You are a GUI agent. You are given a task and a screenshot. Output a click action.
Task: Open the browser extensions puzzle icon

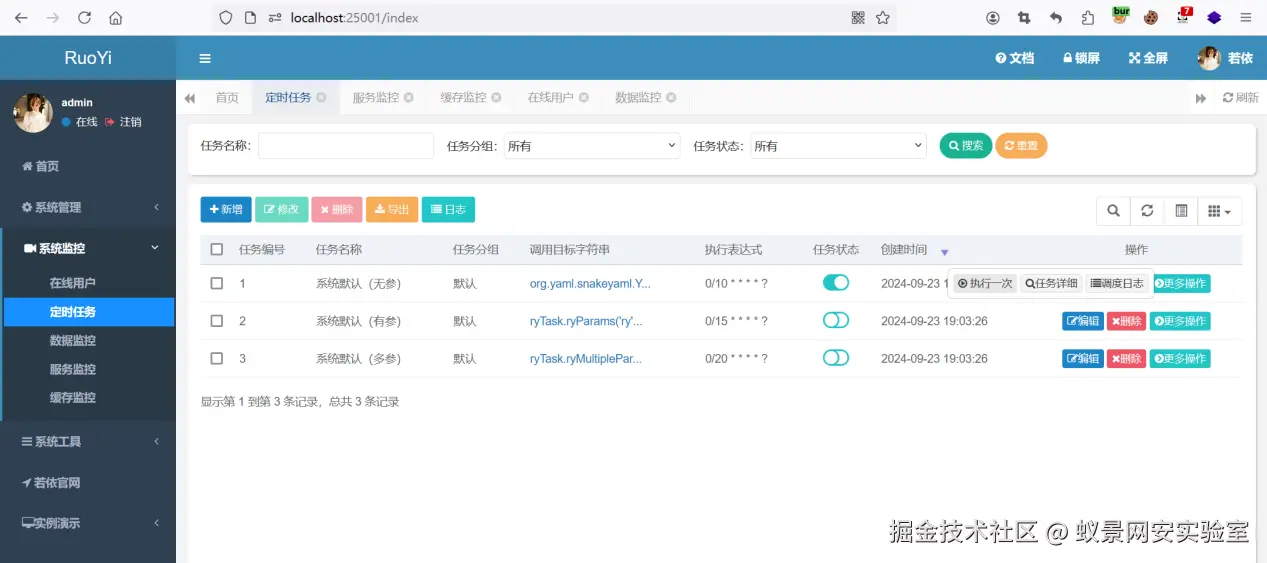pyautogui.click(x=1088, y=17)
